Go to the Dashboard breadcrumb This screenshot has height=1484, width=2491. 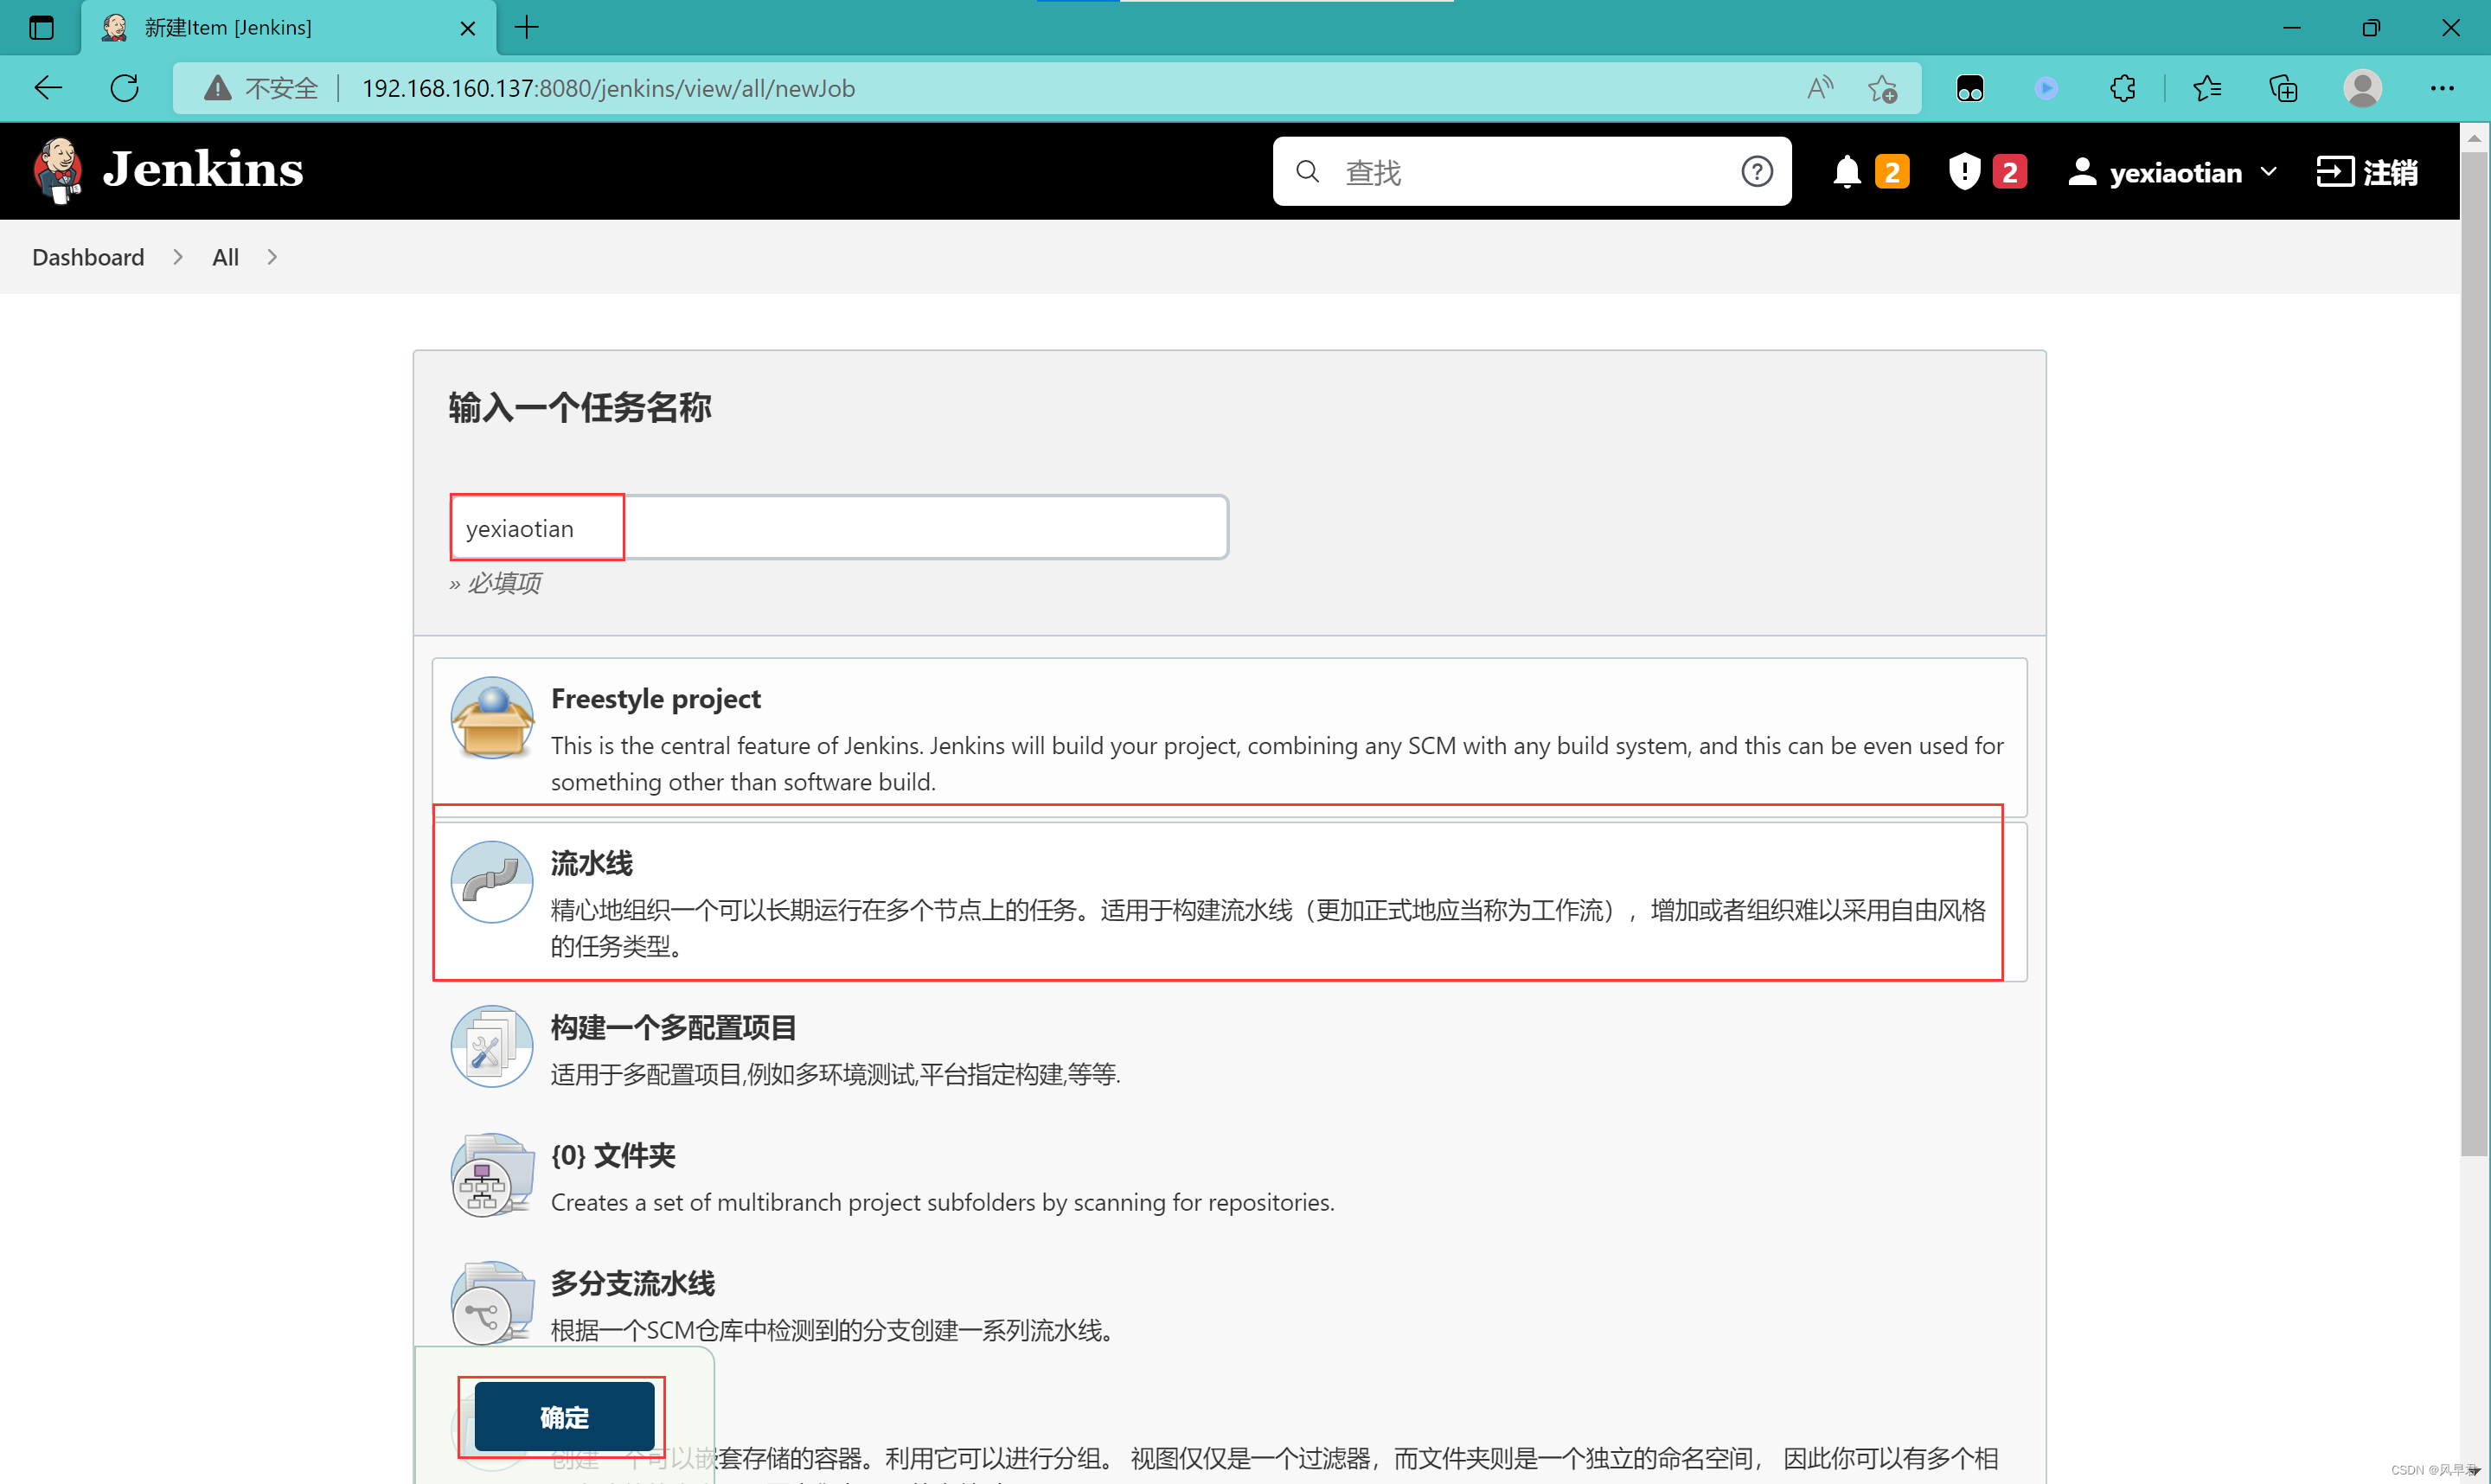point(88,257)
